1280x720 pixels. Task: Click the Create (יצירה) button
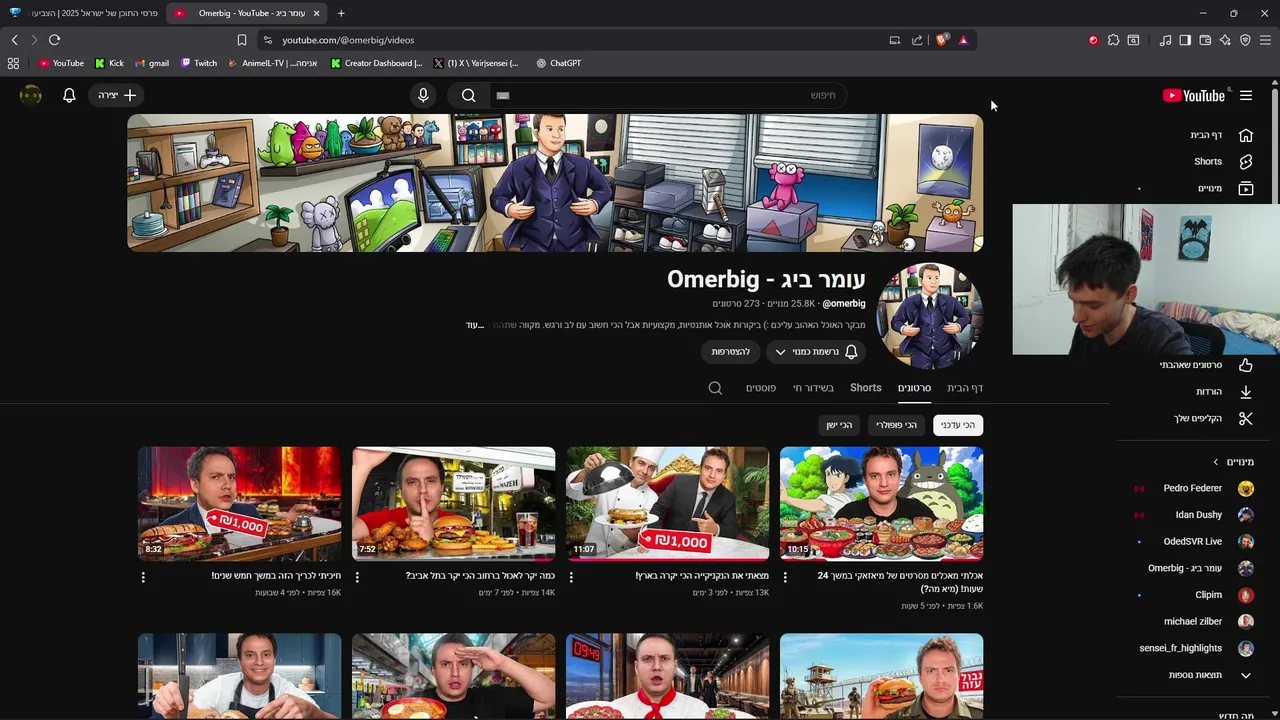tap(117, 95)
